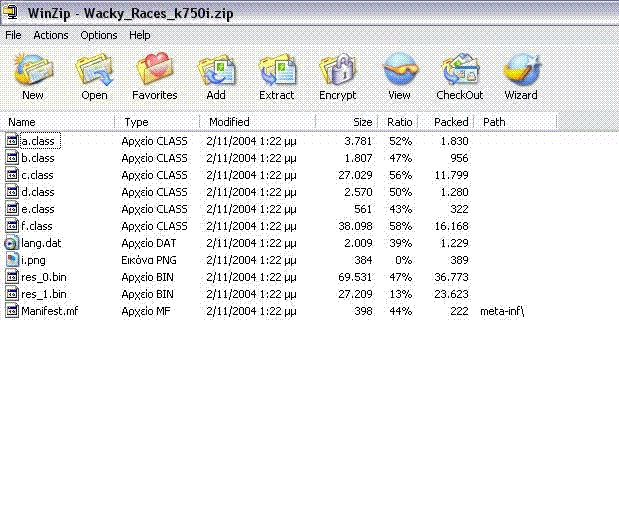The image size is (619, 524).
Task: Launch the CheckOut toolbar icon
Action: point(460,70)
